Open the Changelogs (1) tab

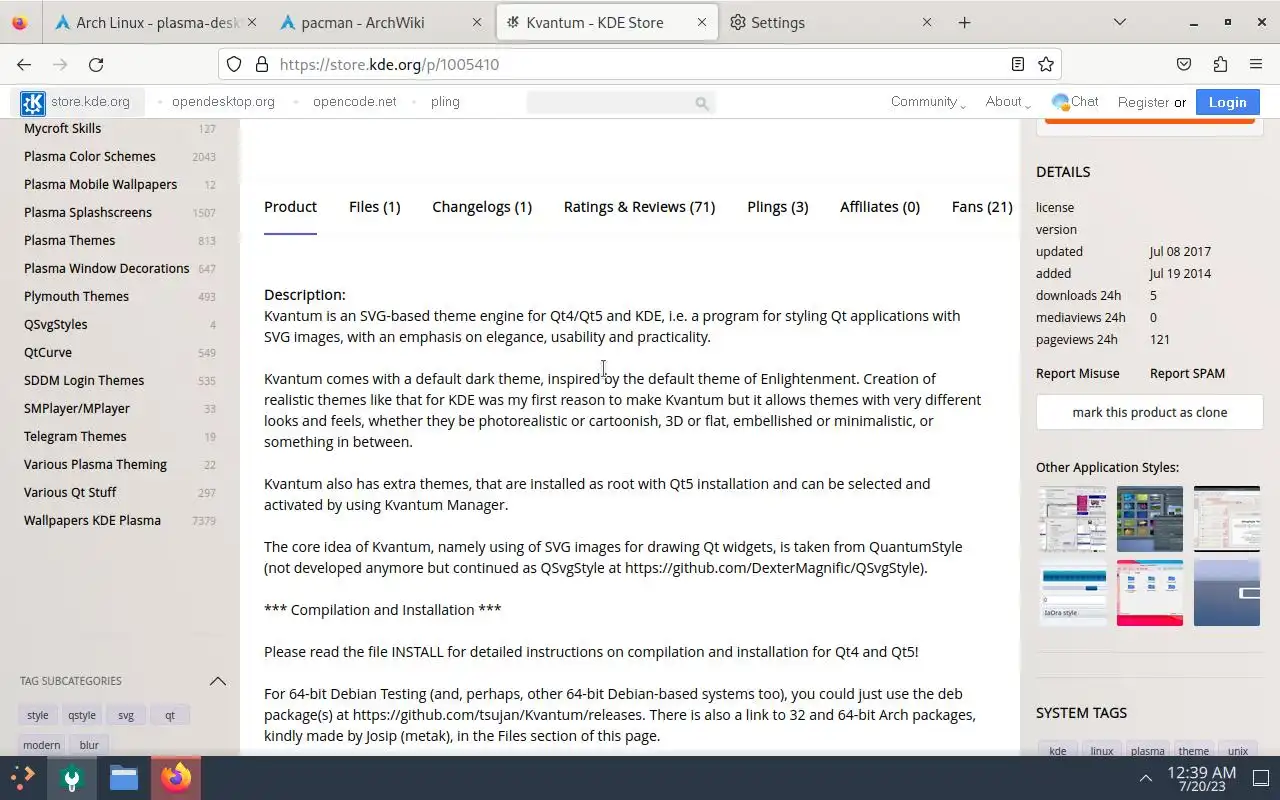(x=482, y=207)
